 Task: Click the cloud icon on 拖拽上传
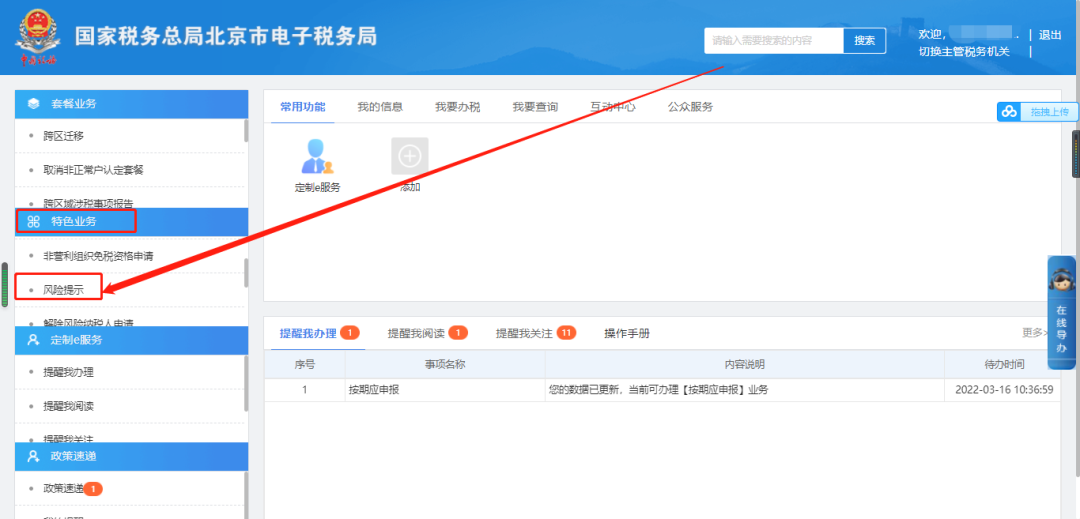pyautogui.click(x=1009, y=112)
